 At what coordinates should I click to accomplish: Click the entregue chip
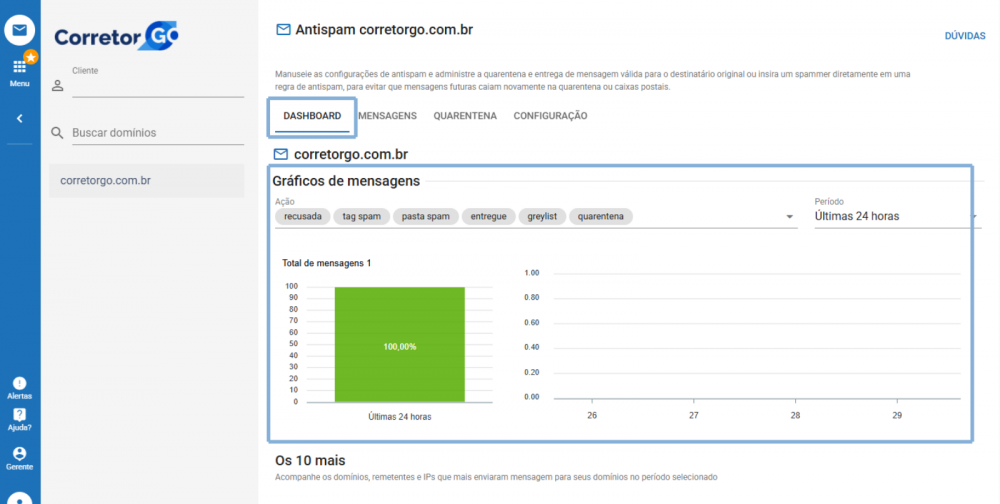point(489,216)
